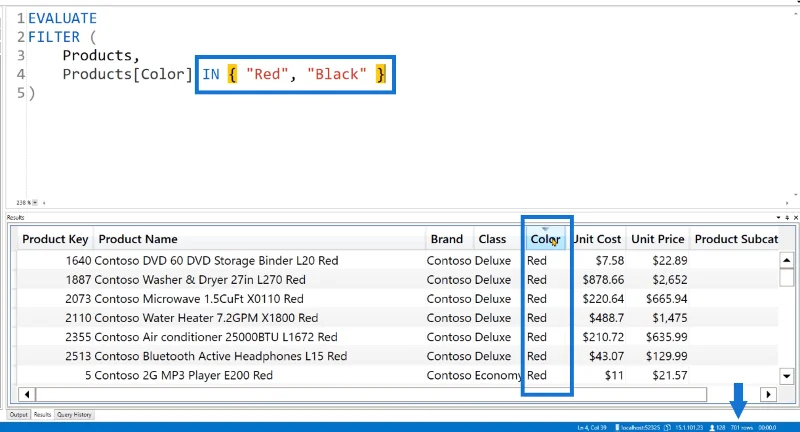Sort by the Product Name column header
Screen dimensions: 800x432
pyautogui.click(x=259, y=239)
